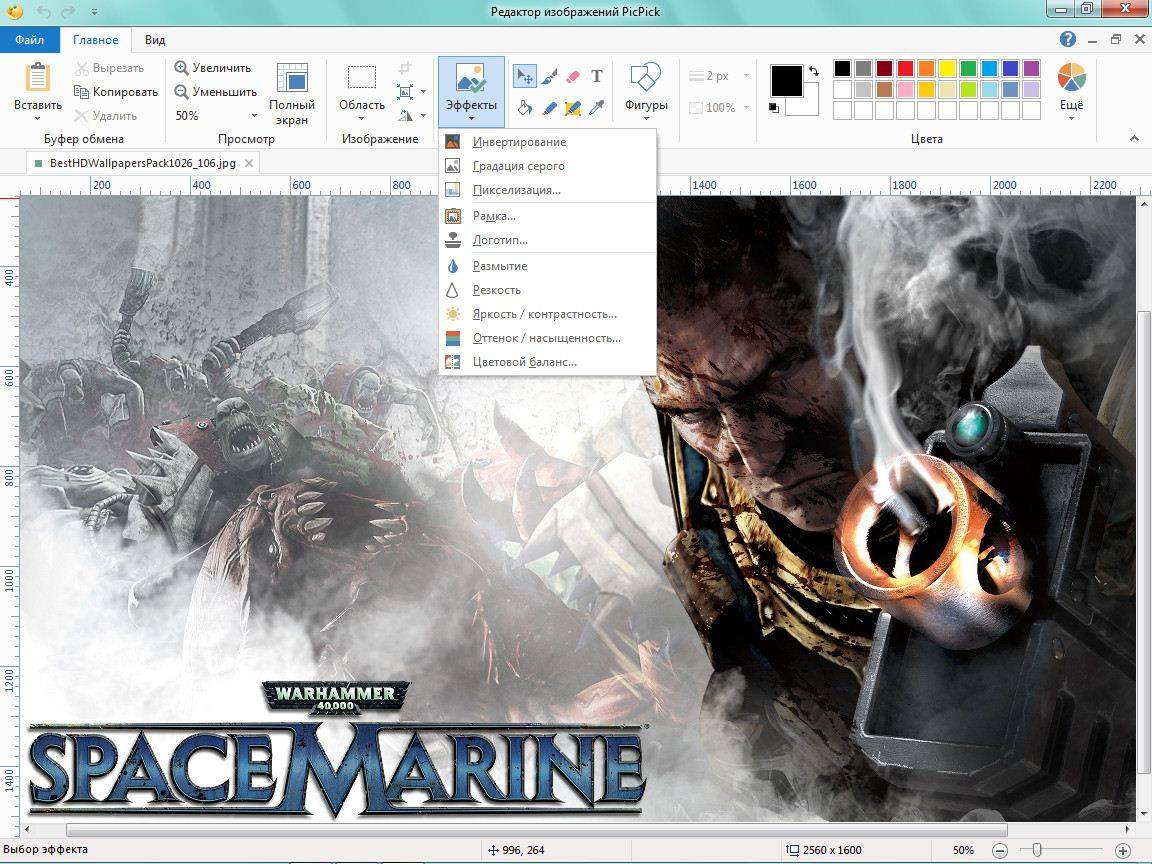This screenshot has width=1152, height=864.
Task: Reset to default black/white colors icon
Action: pyautogui.click(x=774, y=108)
